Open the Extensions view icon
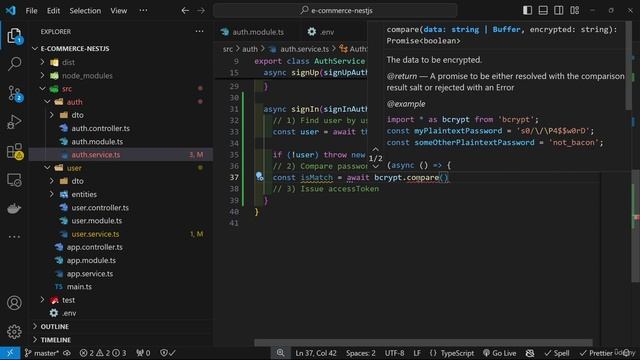Viewport: 640px width, 360px height. (x=14, y=151)
